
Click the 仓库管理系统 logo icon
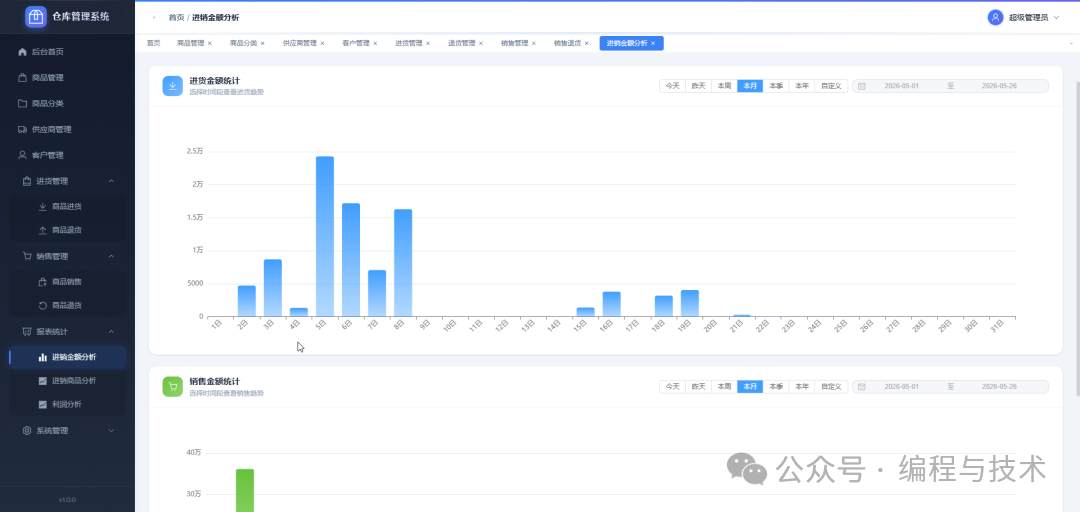(36, 17)
